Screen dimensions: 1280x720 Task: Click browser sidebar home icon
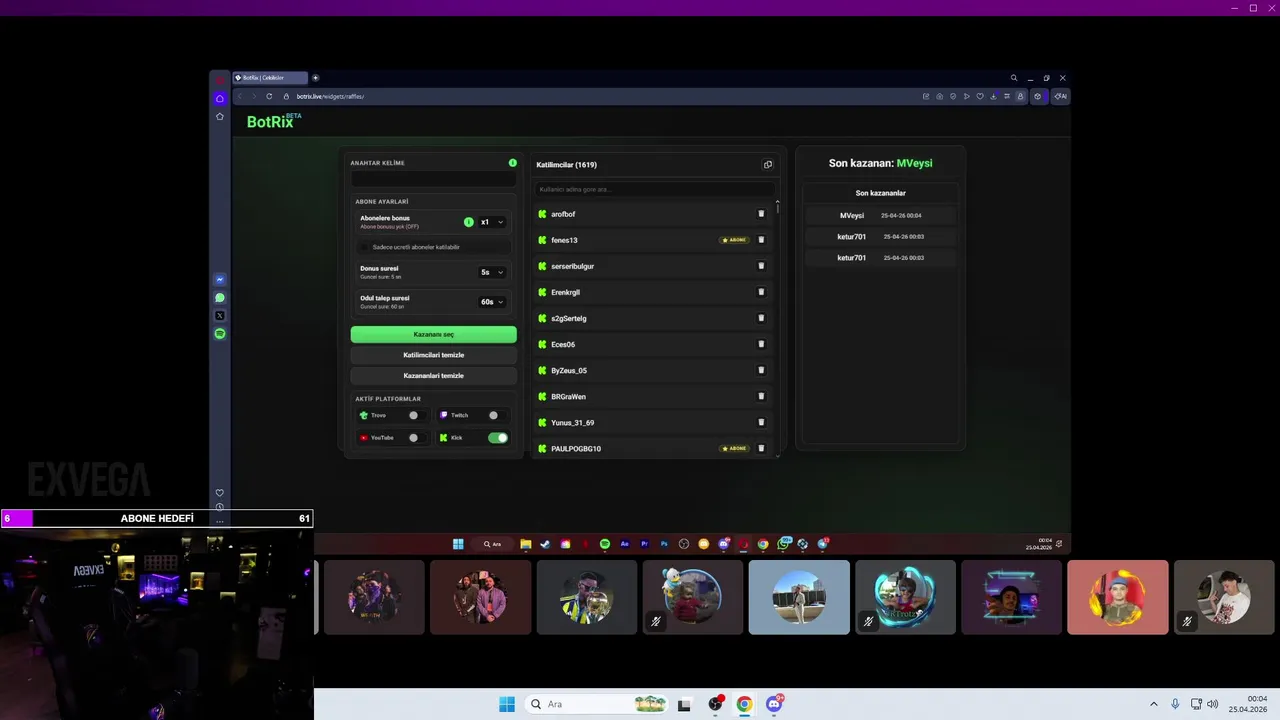pyautogui.click(x=220, y=98)
